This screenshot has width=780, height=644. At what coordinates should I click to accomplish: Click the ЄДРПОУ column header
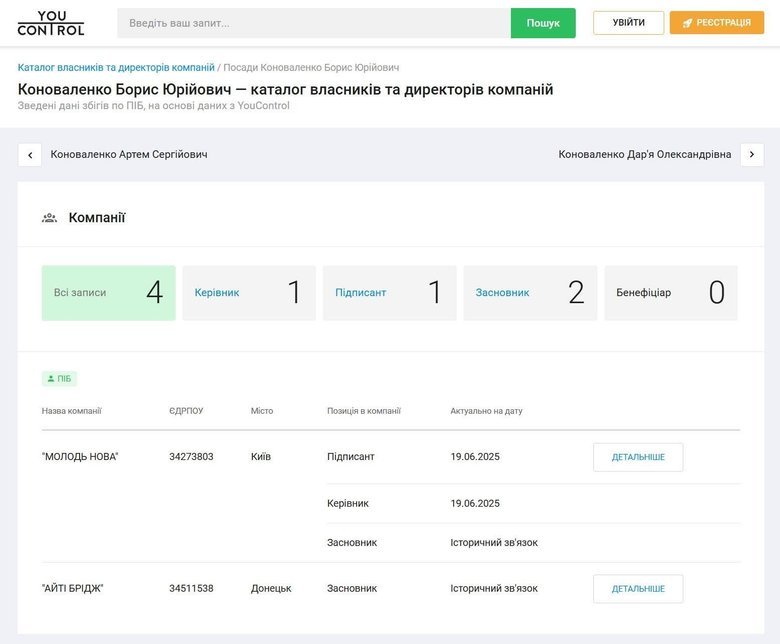pyautogui.click(x=186, y=411)
